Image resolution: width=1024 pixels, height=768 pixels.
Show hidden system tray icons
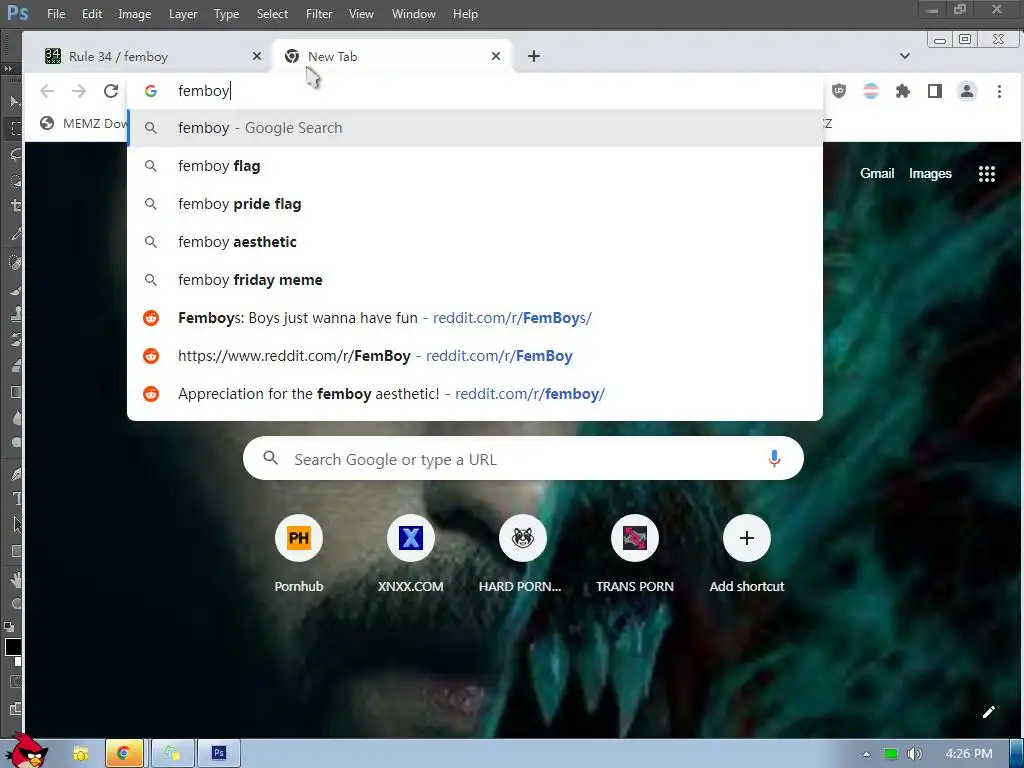coord(866,754)
